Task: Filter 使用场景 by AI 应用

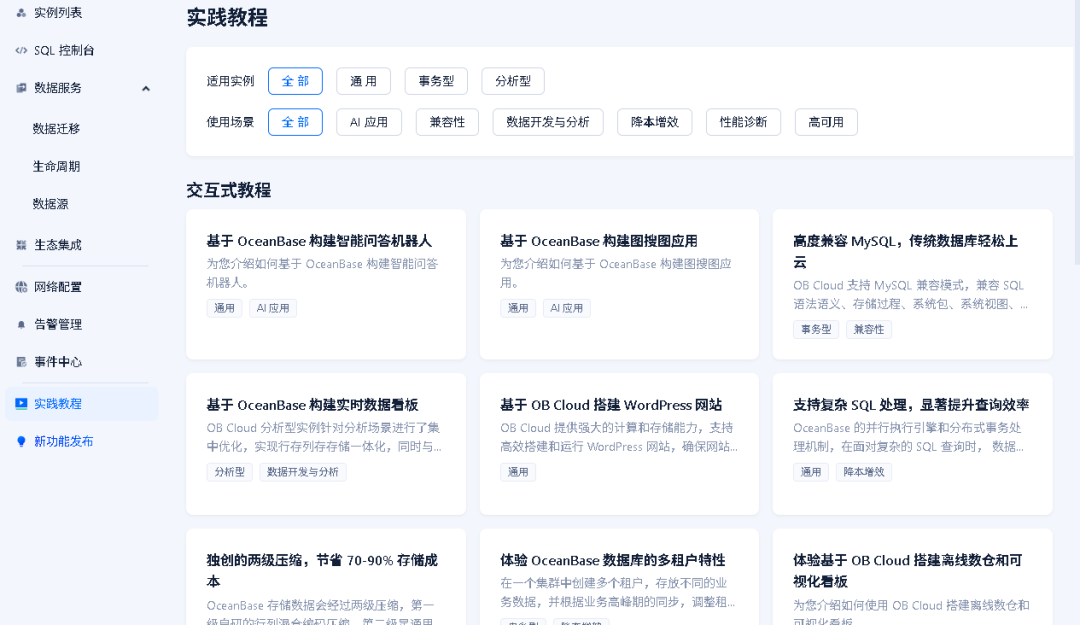Action: [x=369, y=122]
